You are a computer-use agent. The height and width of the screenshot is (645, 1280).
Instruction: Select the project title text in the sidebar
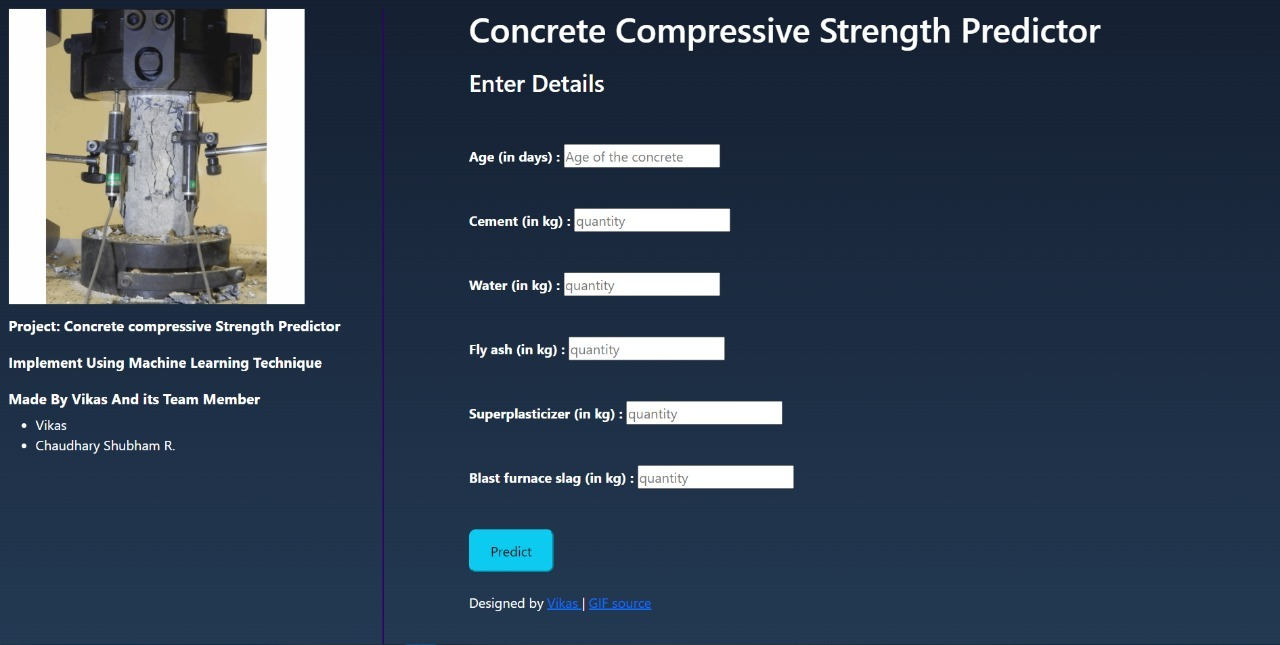click(x=174, y=326)
